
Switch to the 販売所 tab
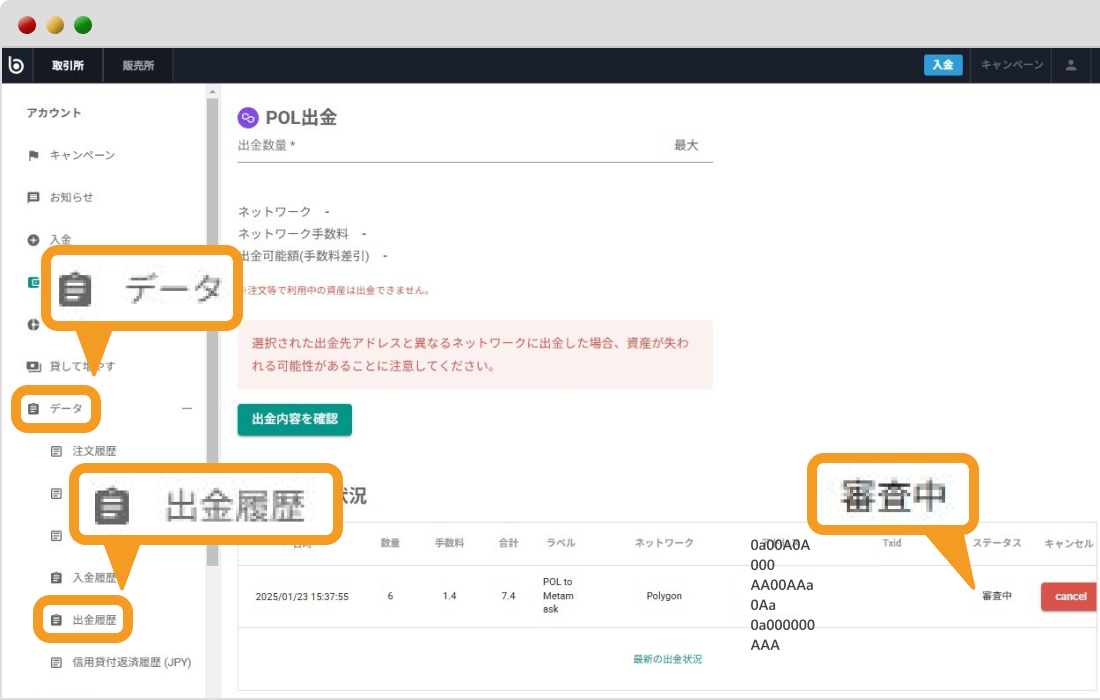tap(138, 65)
